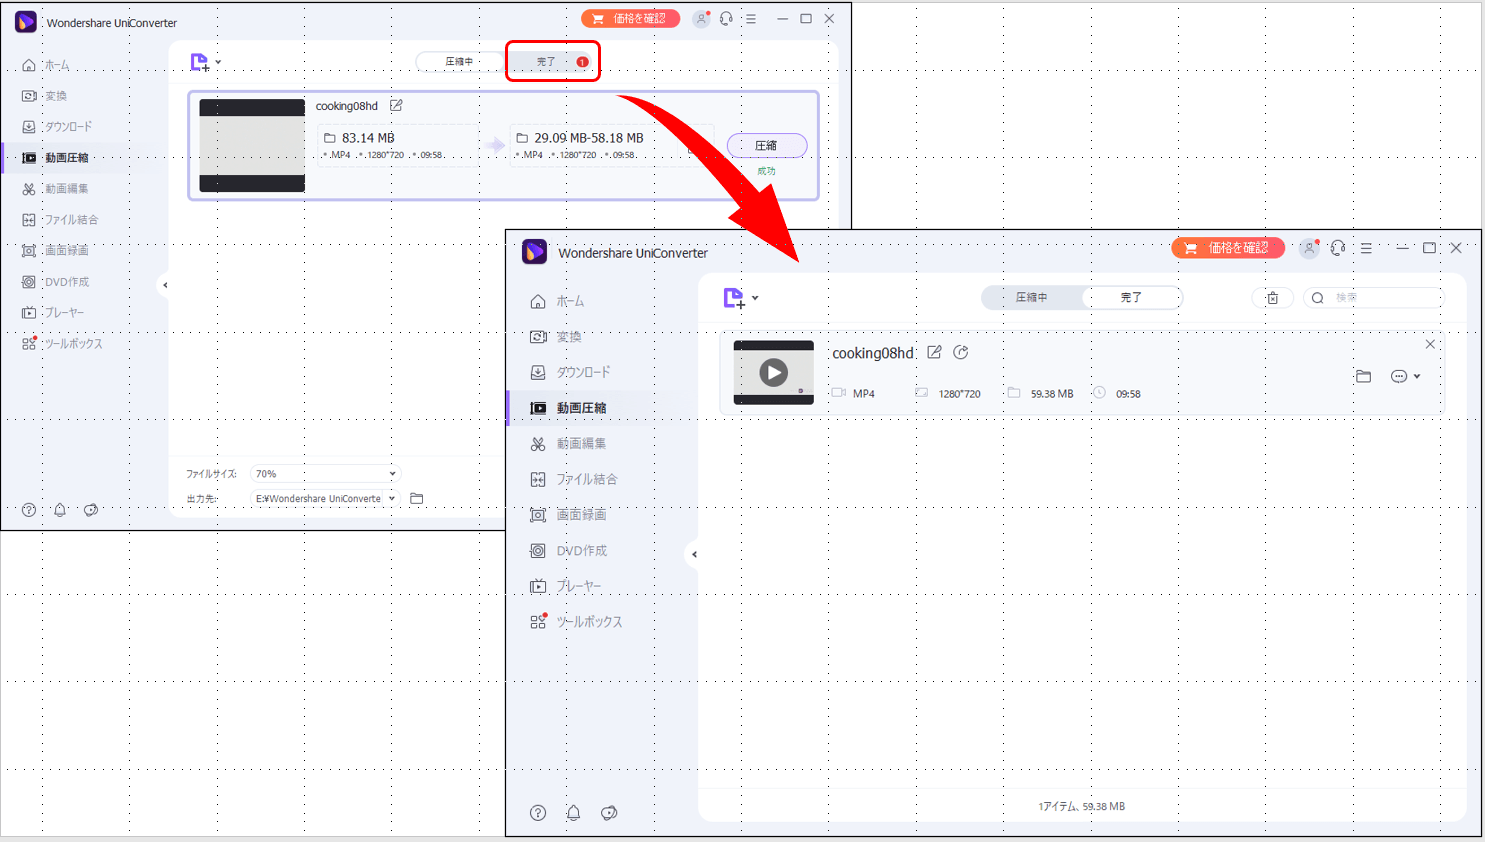Viewport: 1485px width, 842px height.
Task: Remove cooking08hd item with its X button
Action: pyautogui.click(x=1430, y=344)
